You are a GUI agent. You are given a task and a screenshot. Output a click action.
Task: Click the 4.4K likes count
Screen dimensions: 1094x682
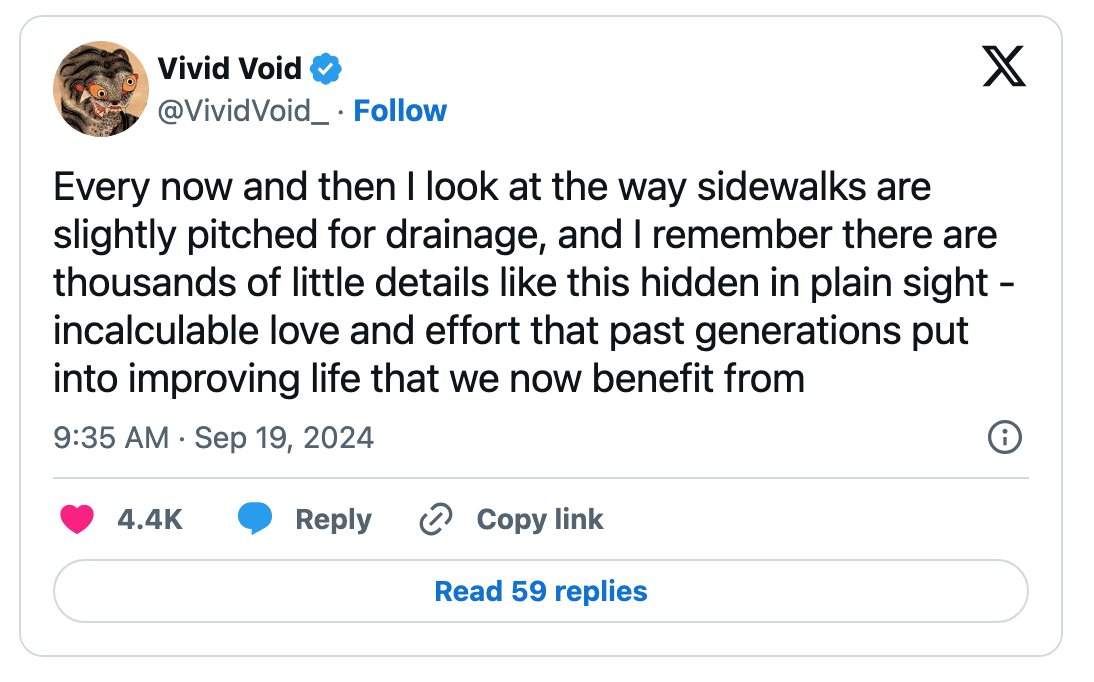150,519
